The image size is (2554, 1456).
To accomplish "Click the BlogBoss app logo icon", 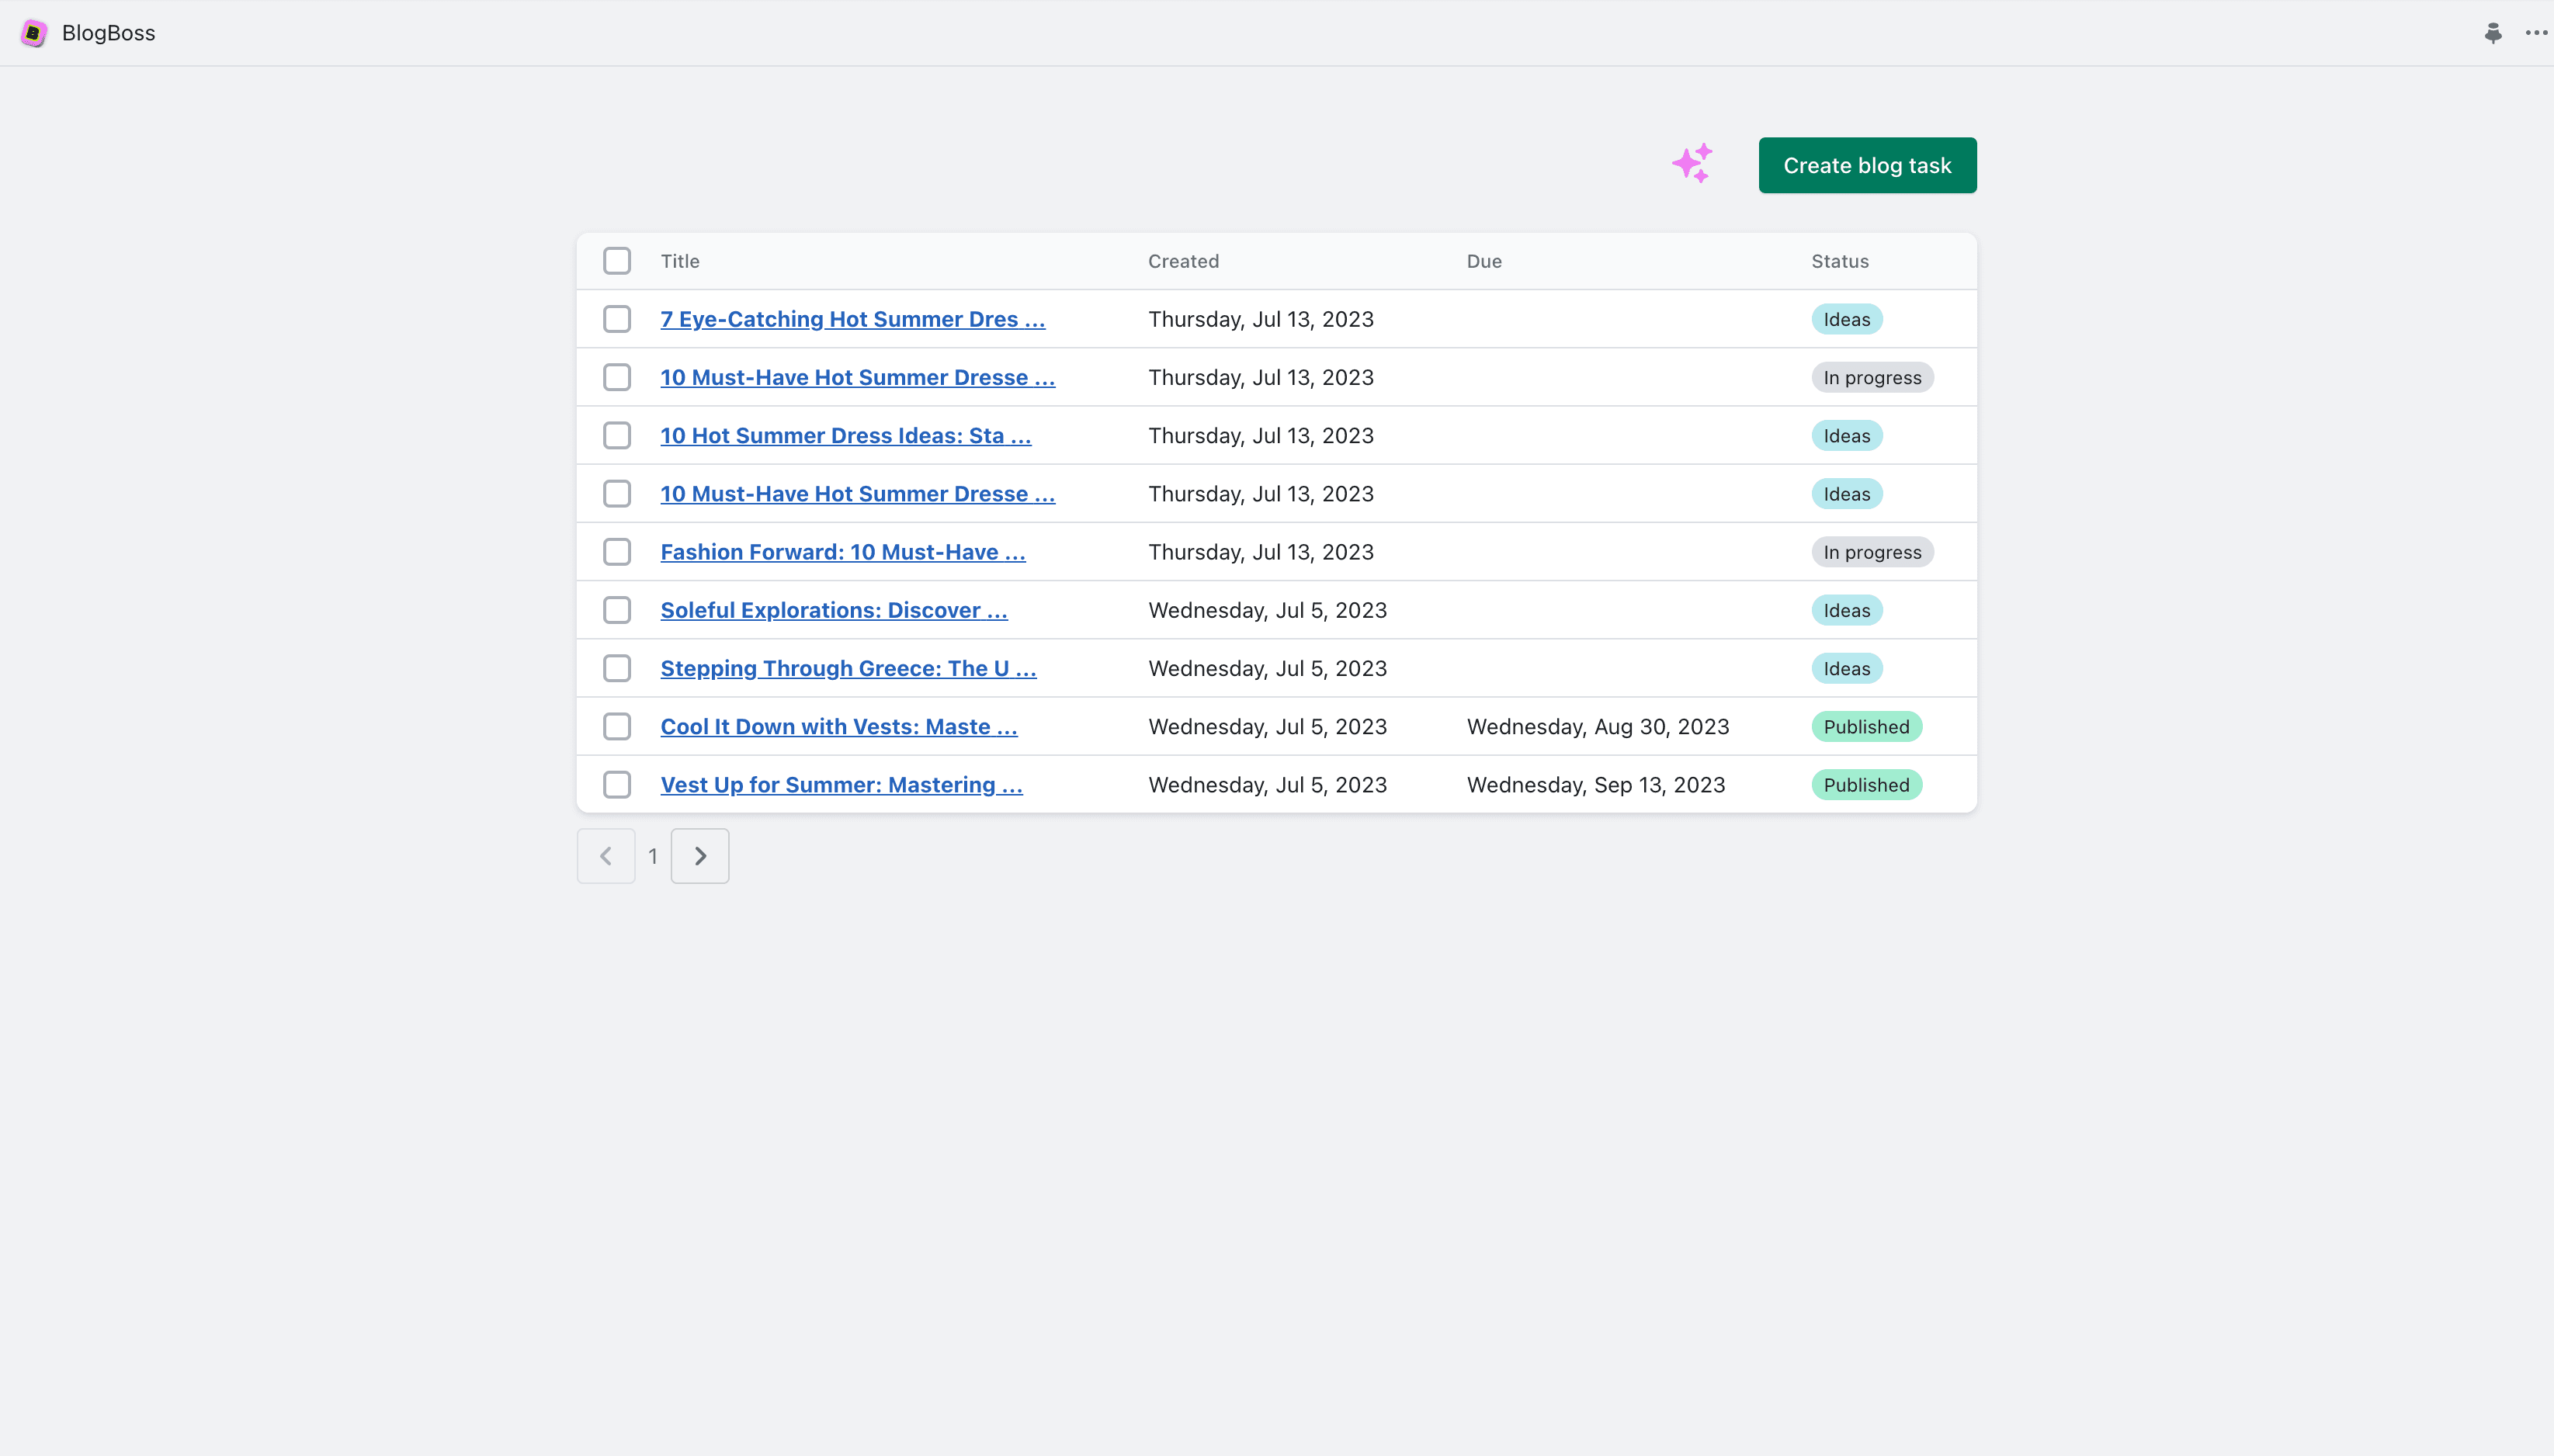I will click(x=33, y=33).
